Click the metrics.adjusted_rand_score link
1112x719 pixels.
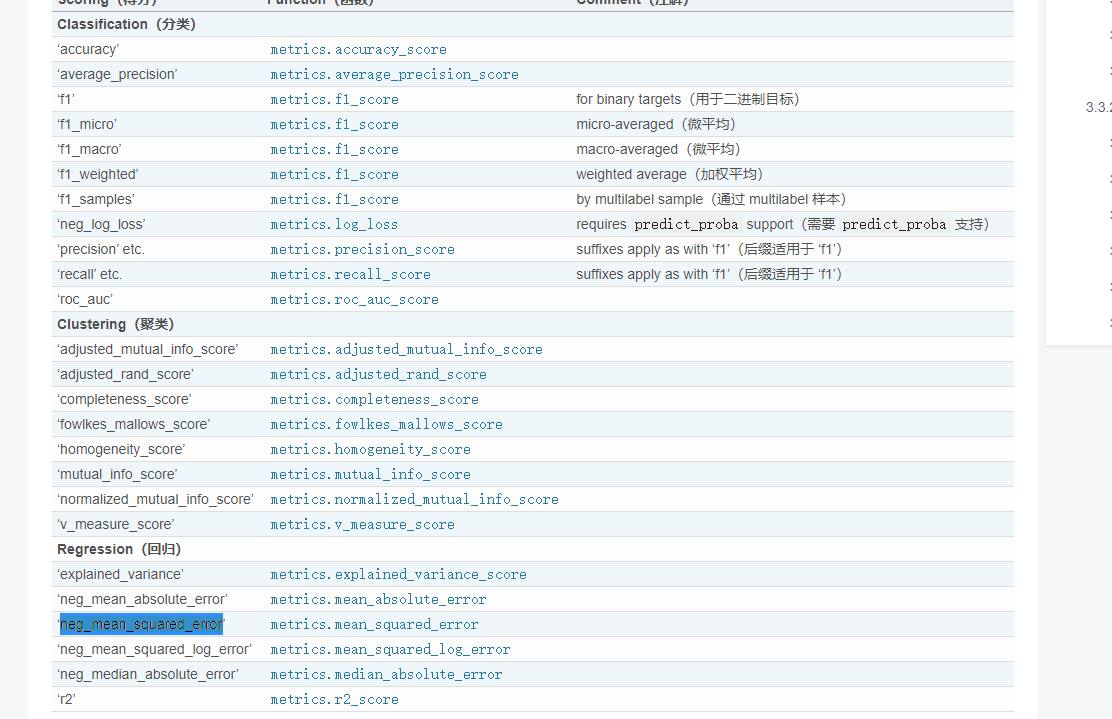[x=378, y=375]
